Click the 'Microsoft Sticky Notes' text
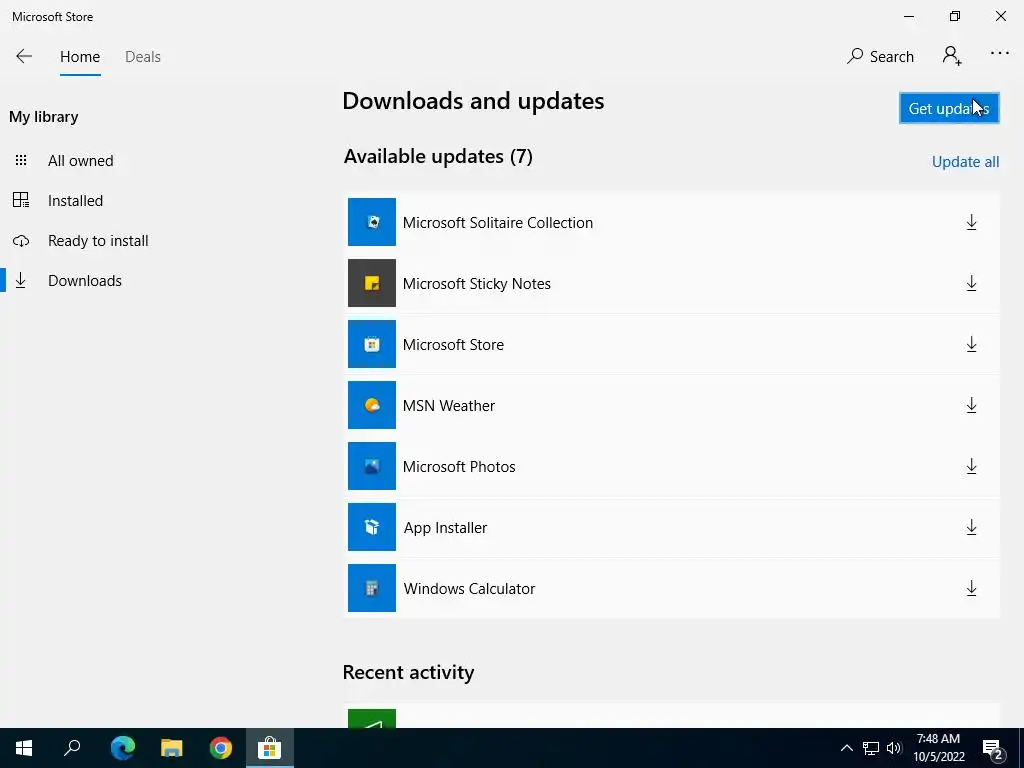 [x=477, y=283]
